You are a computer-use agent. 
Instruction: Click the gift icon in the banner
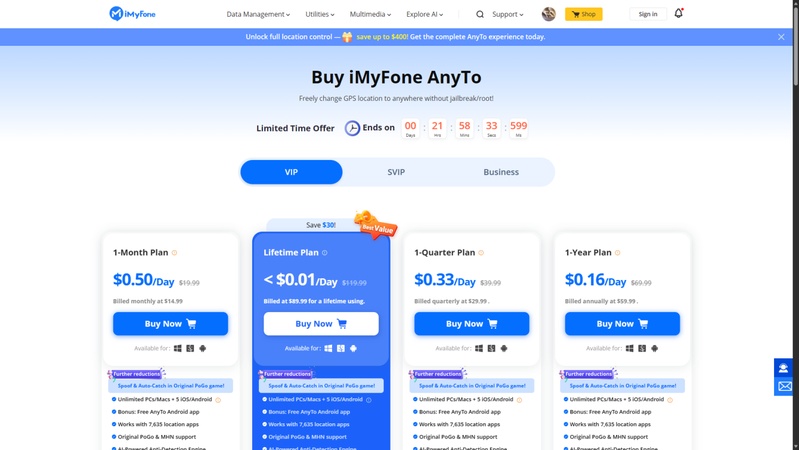tap(347, 37)
